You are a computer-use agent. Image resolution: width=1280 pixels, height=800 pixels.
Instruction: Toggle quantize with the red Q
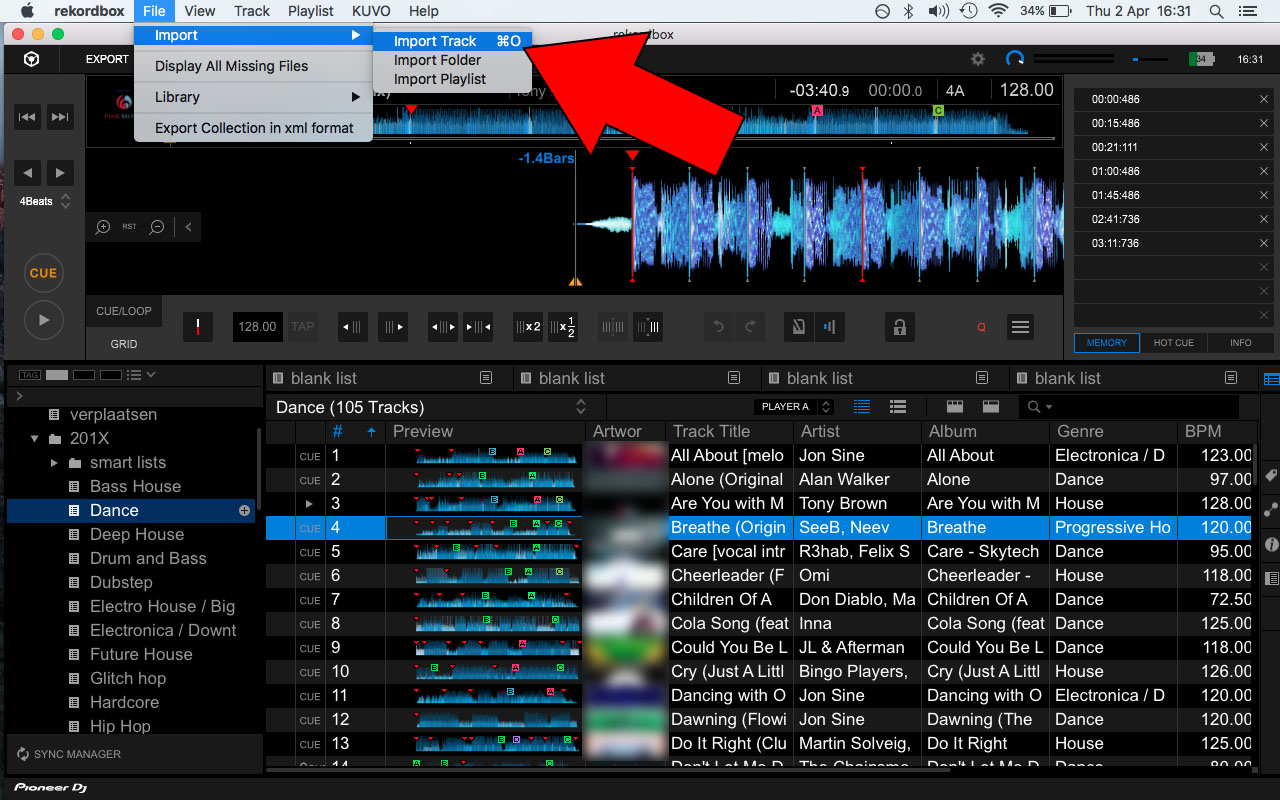click(980, 326)
